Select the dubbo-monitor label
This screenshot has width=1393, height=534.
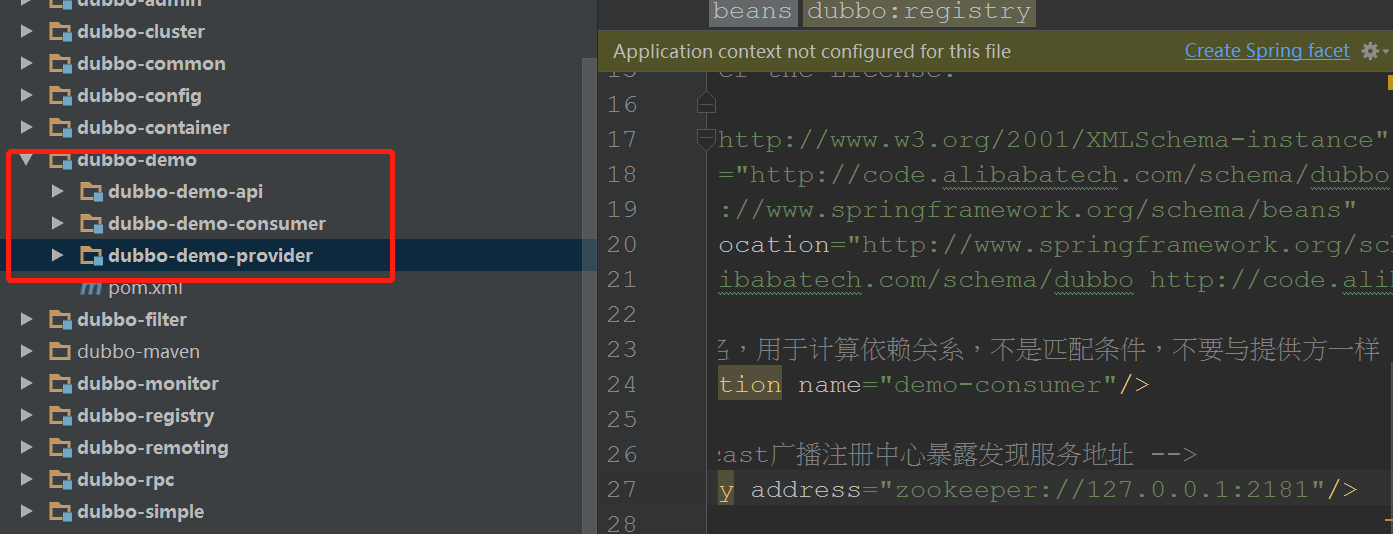tap(148, 384)
